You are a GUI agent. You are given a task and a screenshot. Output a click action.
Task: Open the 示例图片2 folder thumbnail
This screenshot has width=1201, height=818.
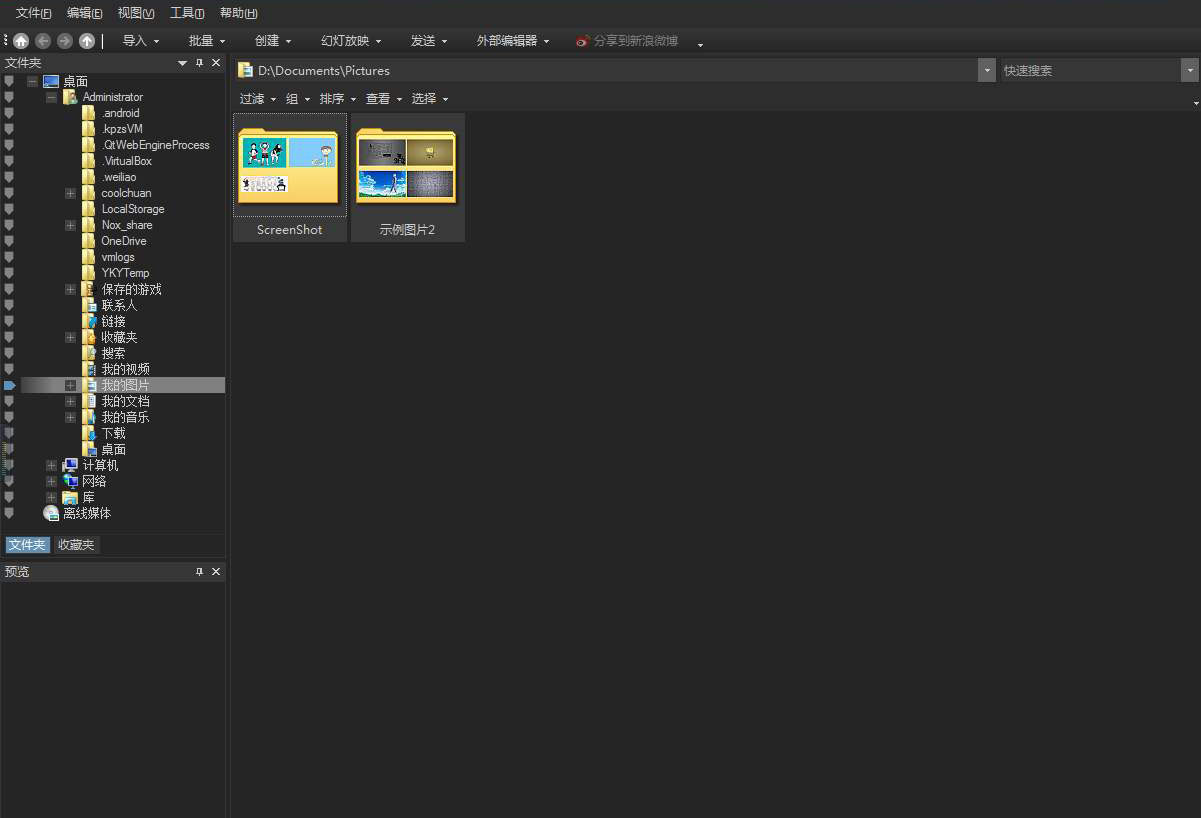coord(406,165)
